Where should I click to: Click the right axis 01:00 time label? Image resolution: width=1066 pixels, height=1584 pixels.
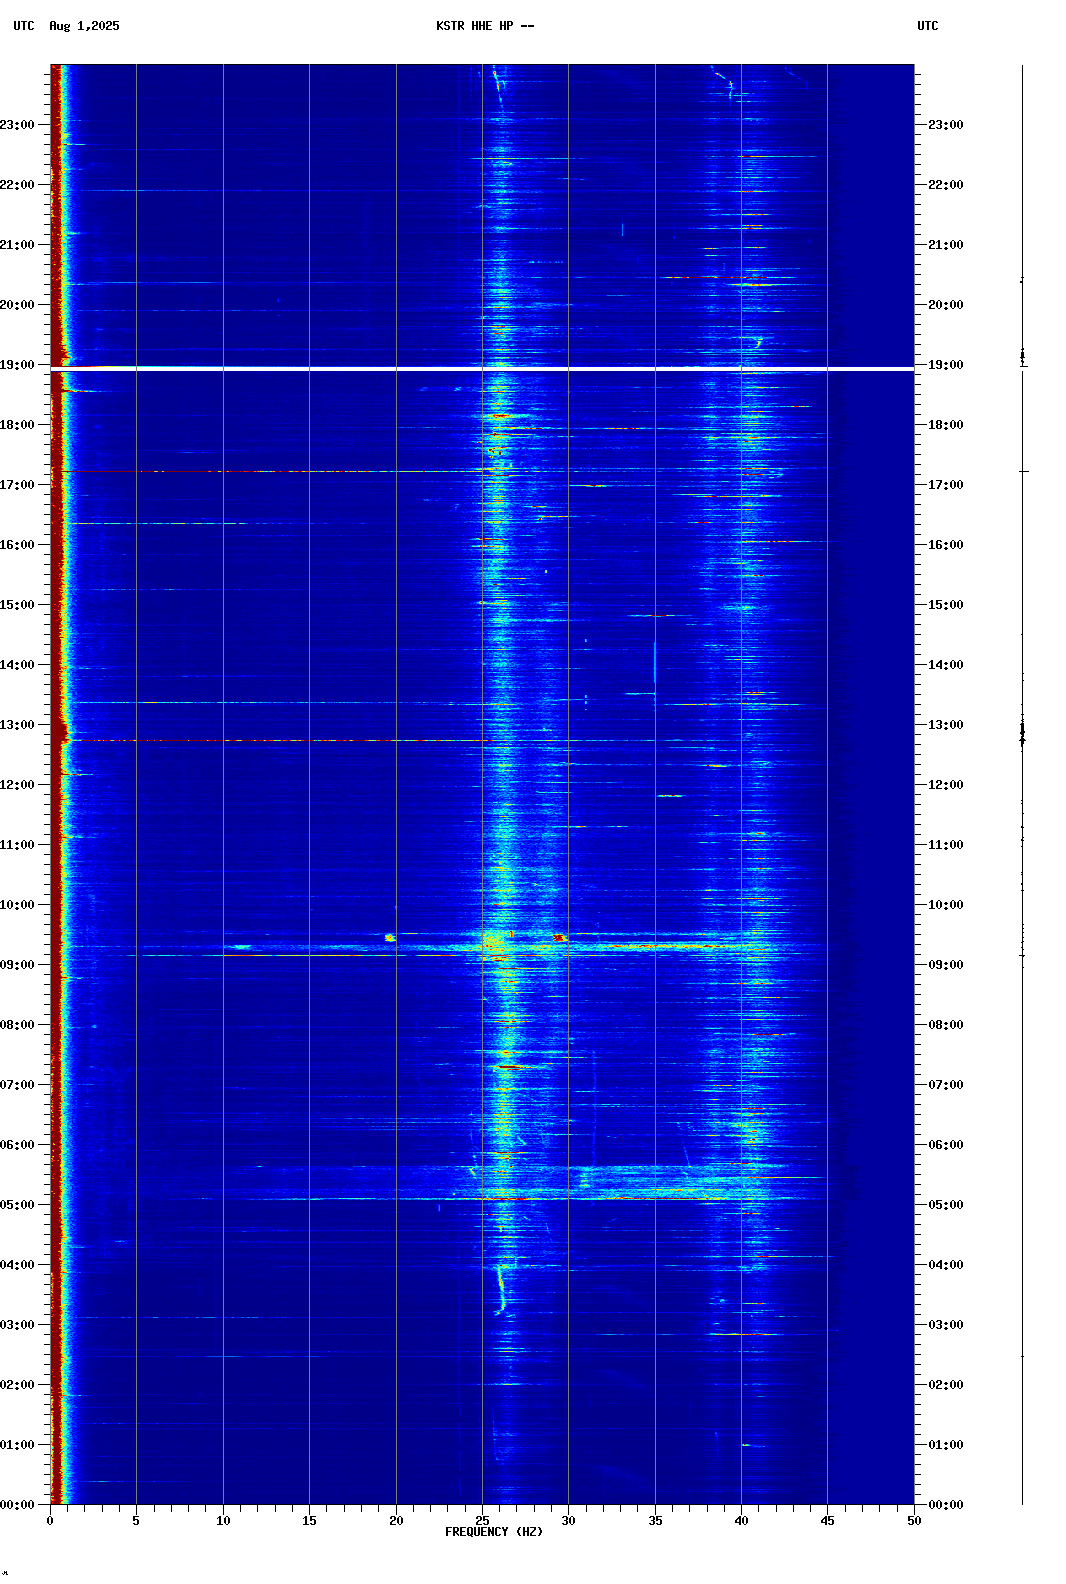(946, 1445)
